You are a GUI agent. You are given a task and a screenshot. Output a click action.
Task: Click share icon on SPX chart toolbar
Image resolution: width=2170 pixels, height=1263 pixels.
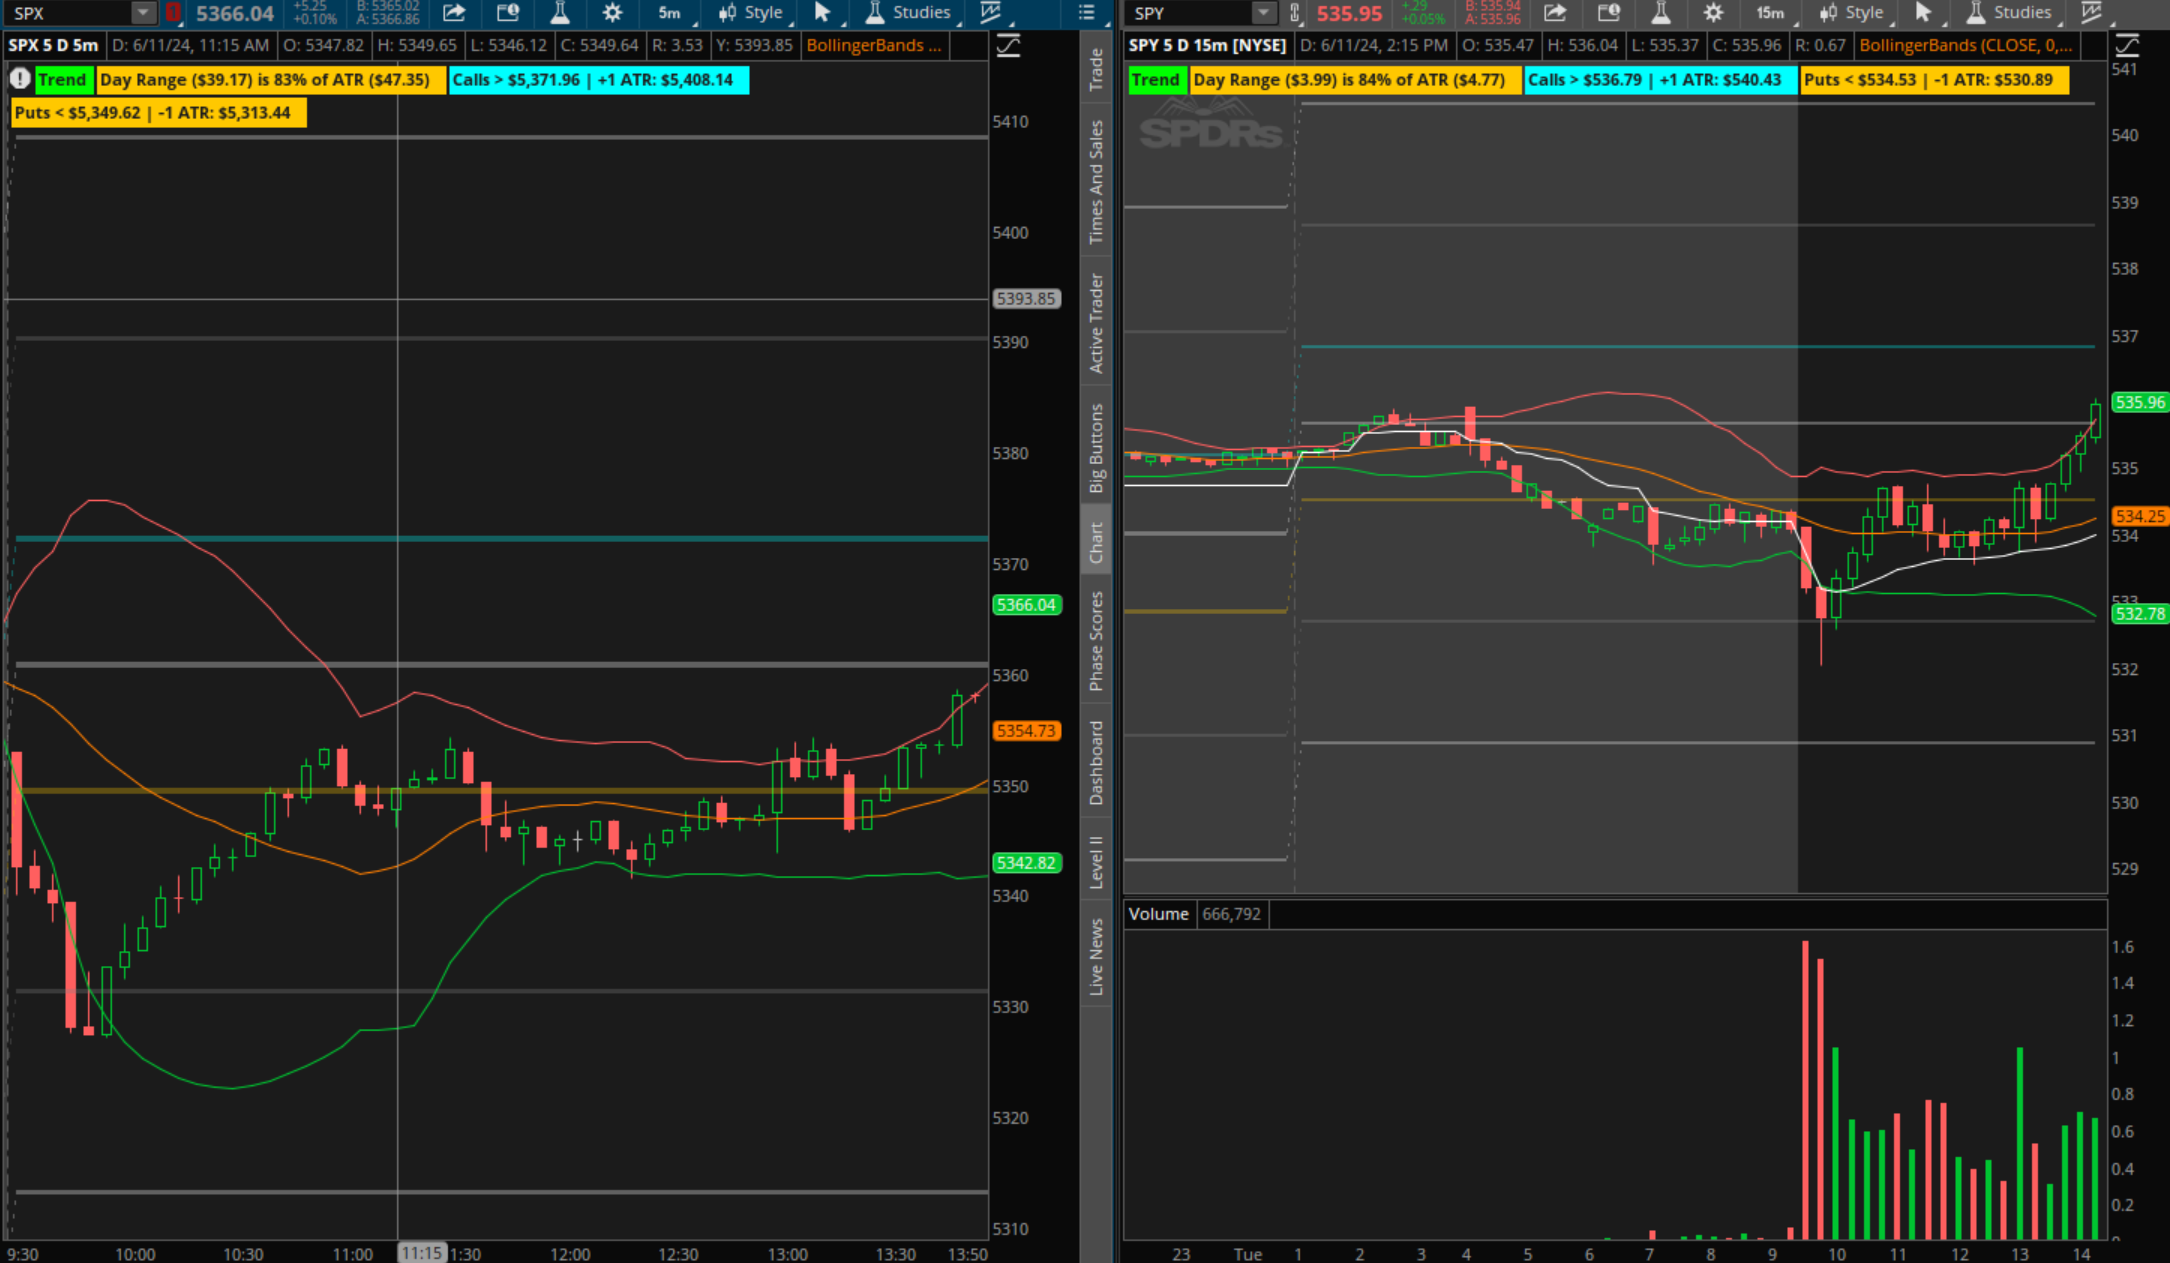point(454,13)
